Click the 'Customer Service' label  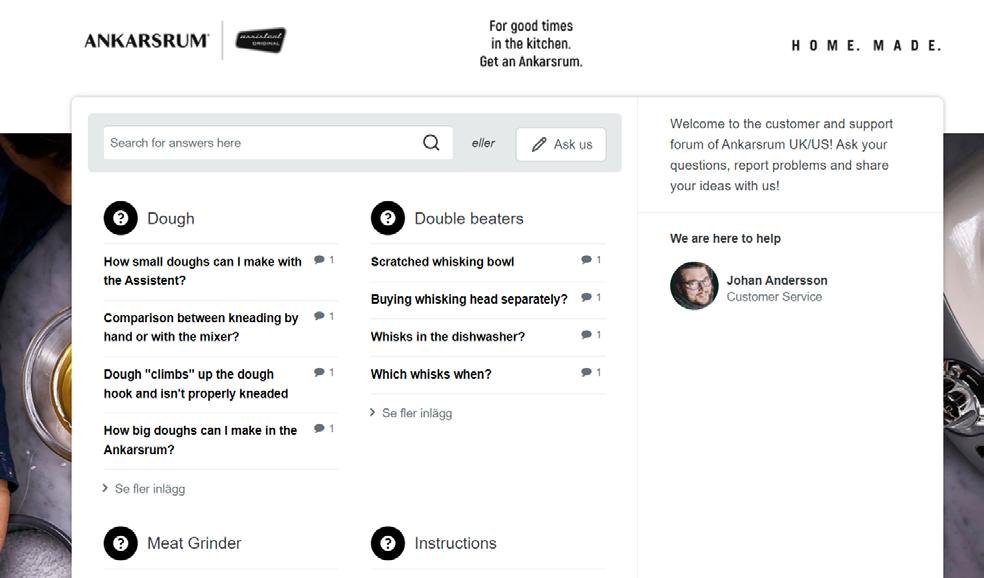click(774, 297)
